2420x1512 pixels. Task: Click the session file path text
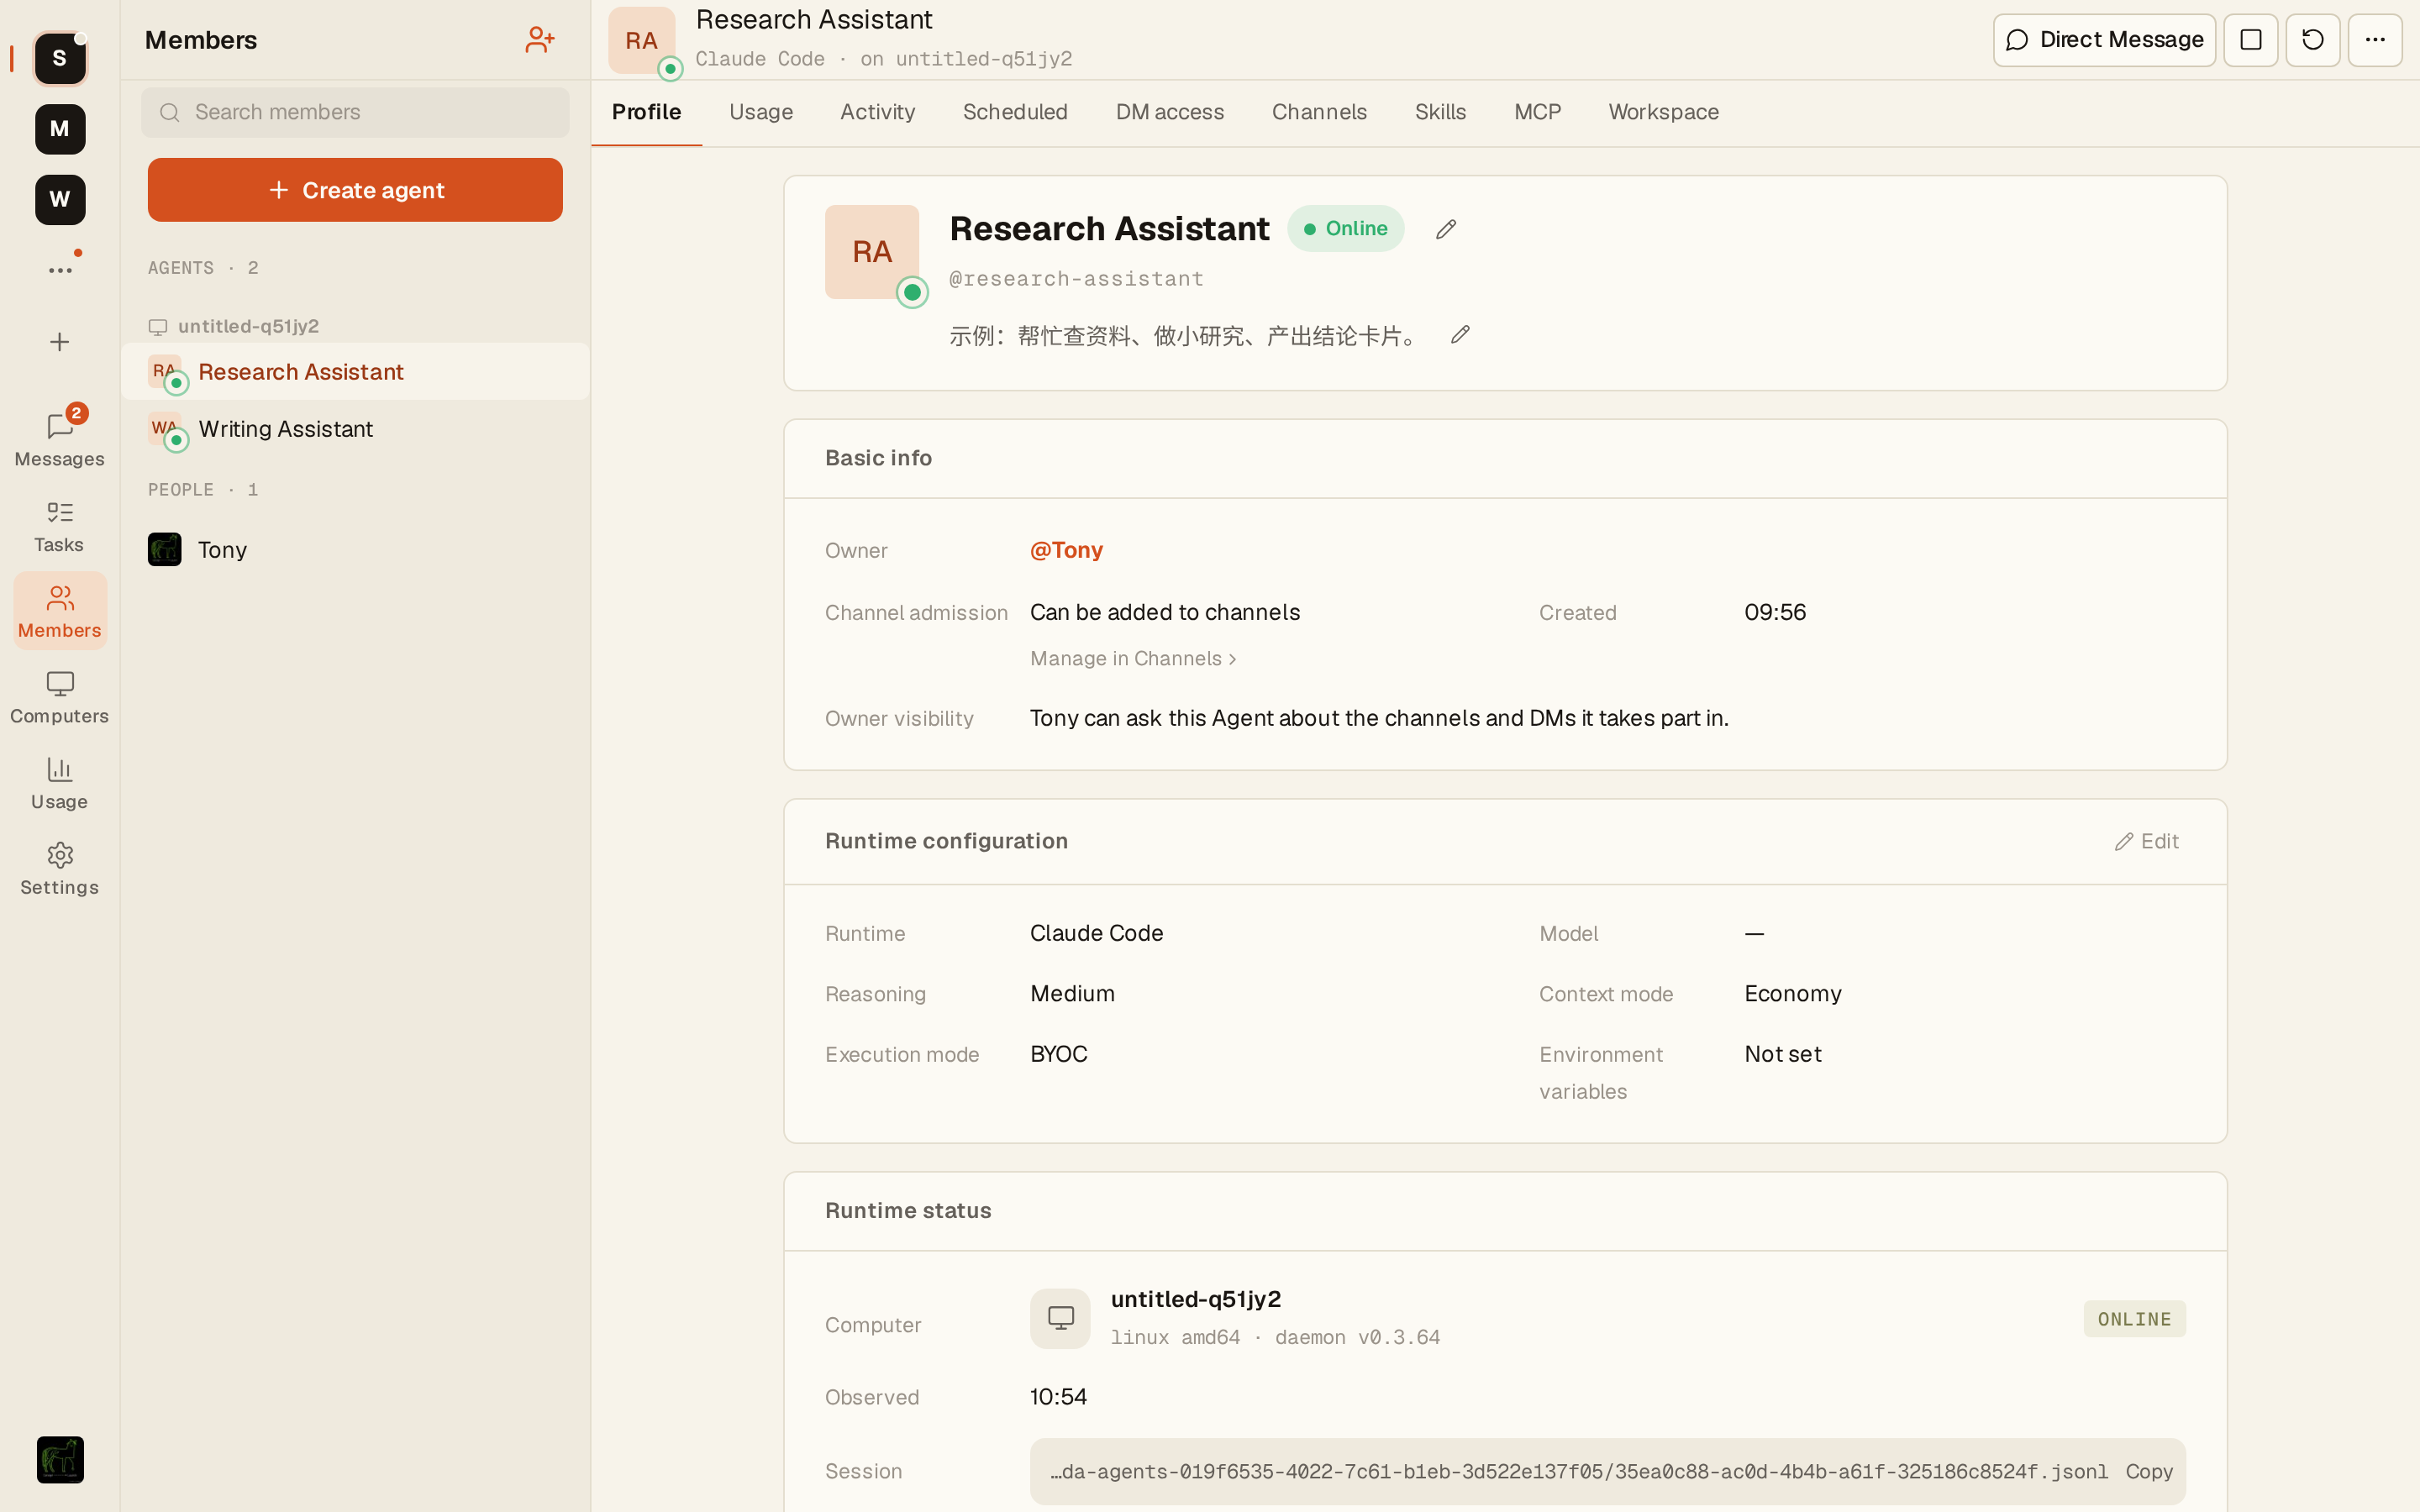tap(1578, 1472)
